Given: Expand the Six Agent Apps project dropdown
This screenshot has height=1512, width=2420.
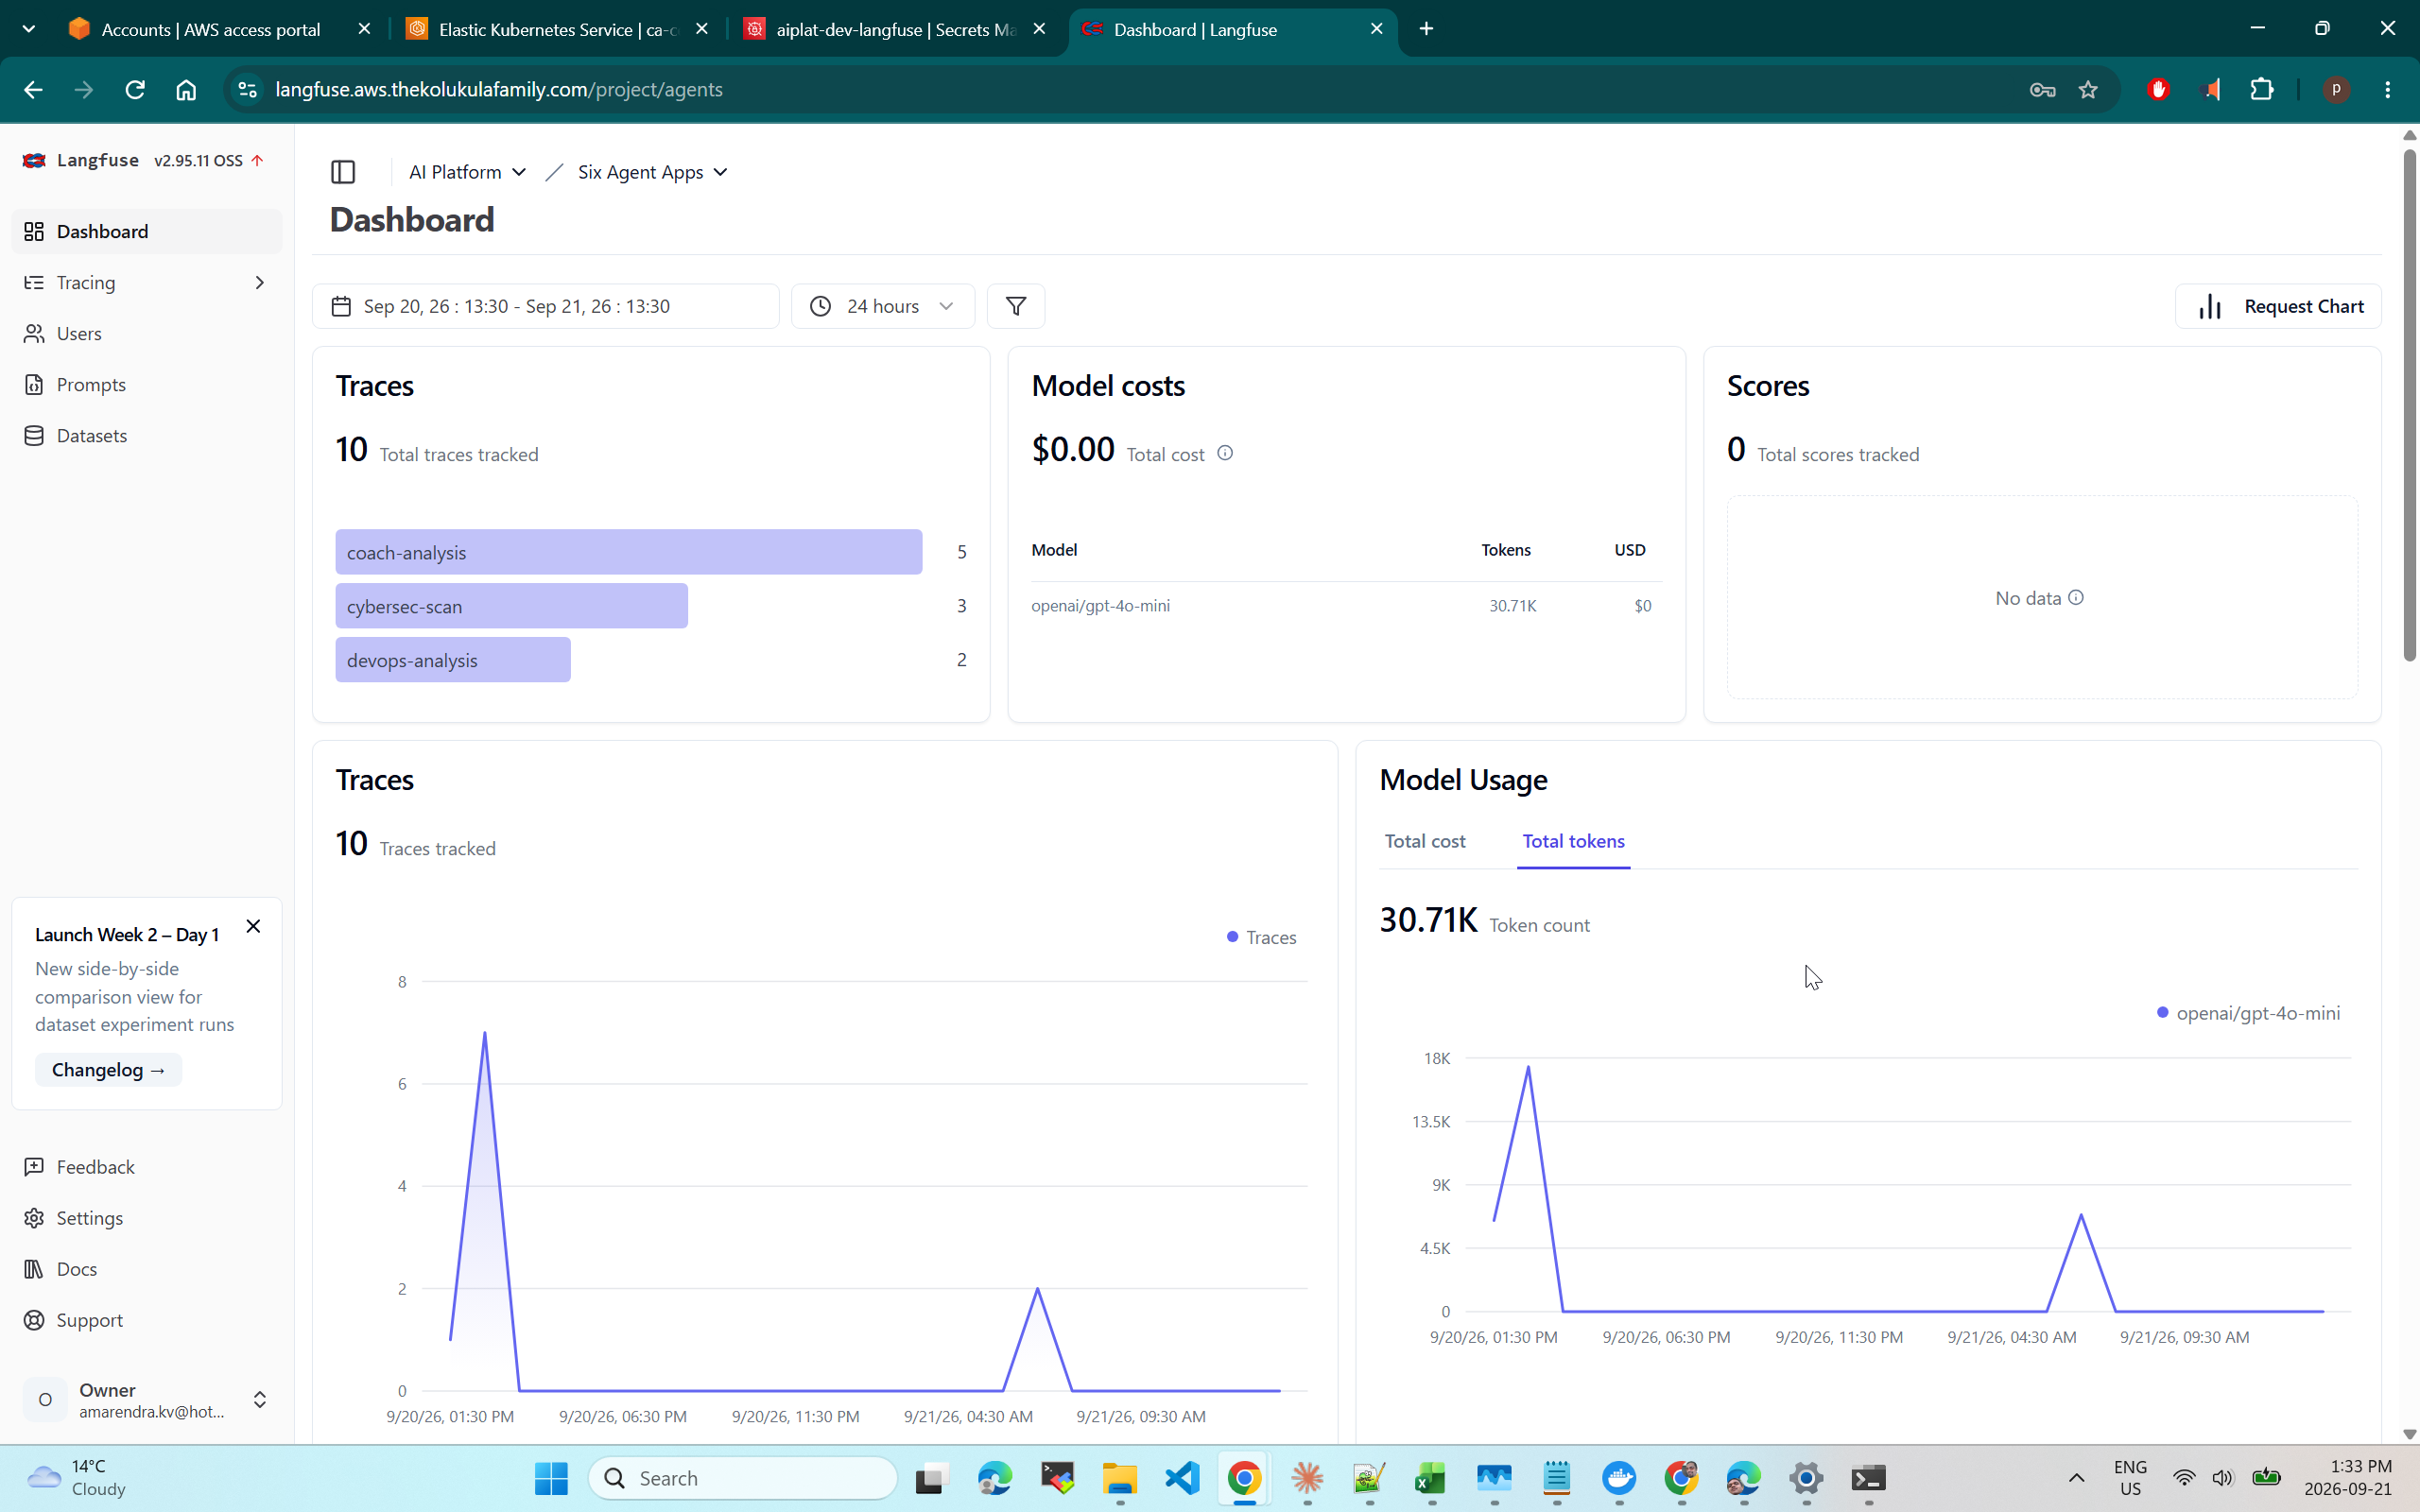Looking at the screenshot, I should (x=652, y=172).
